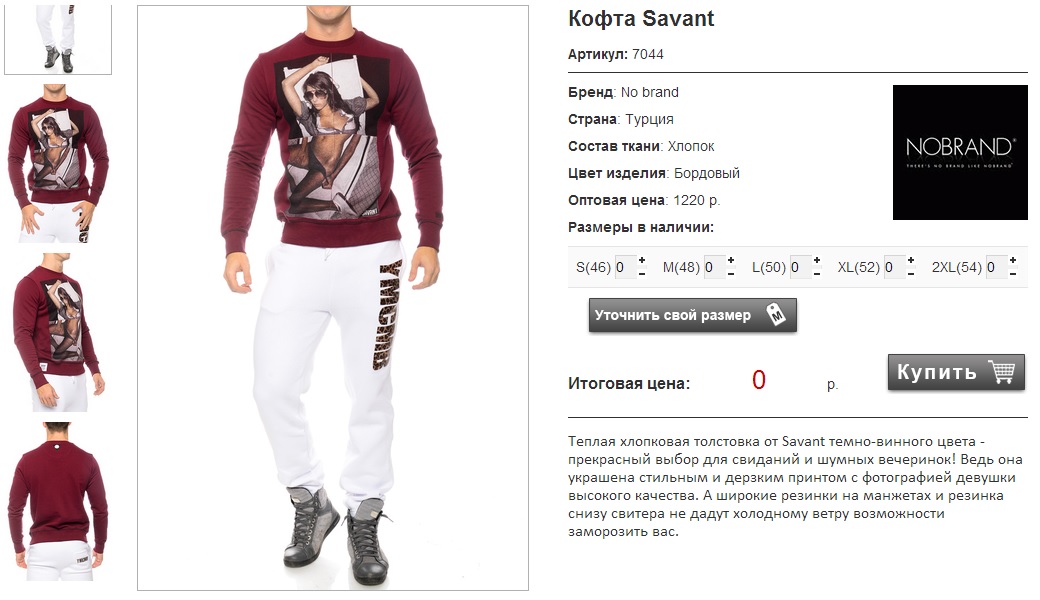Decrease 2XL(54) quantity with minus

click(1013, 274)
